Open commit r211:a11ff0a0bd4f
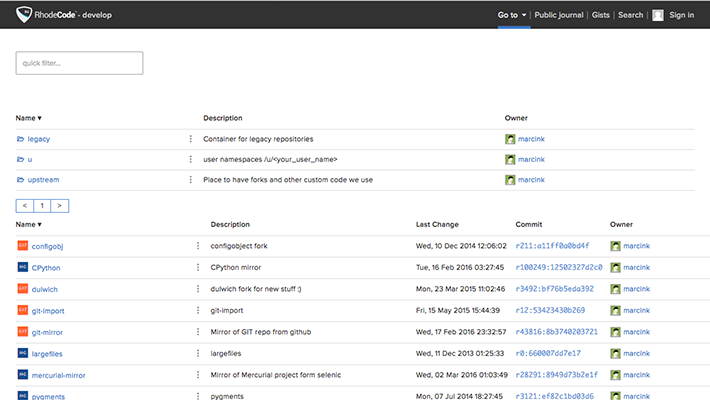Viewport: 710px width, 400px height. click(552, 246)
